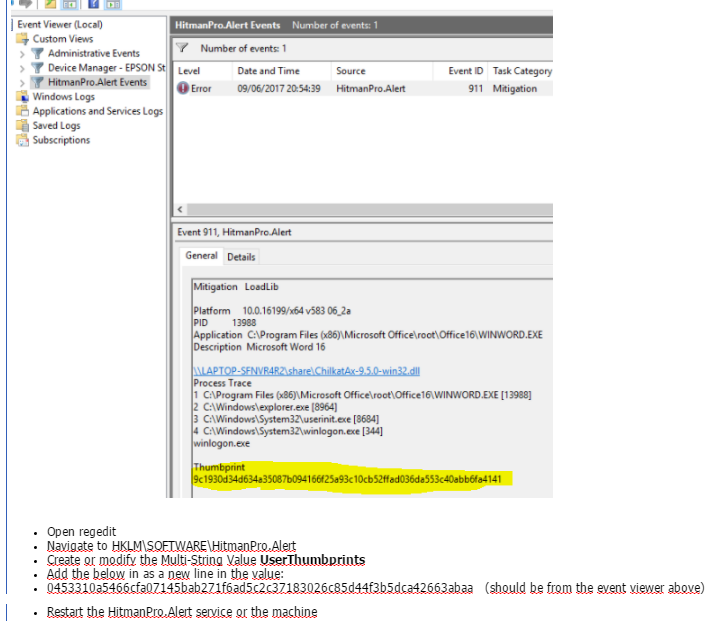Click the event list horizontal scrollbar track

[x=370, y=209]
